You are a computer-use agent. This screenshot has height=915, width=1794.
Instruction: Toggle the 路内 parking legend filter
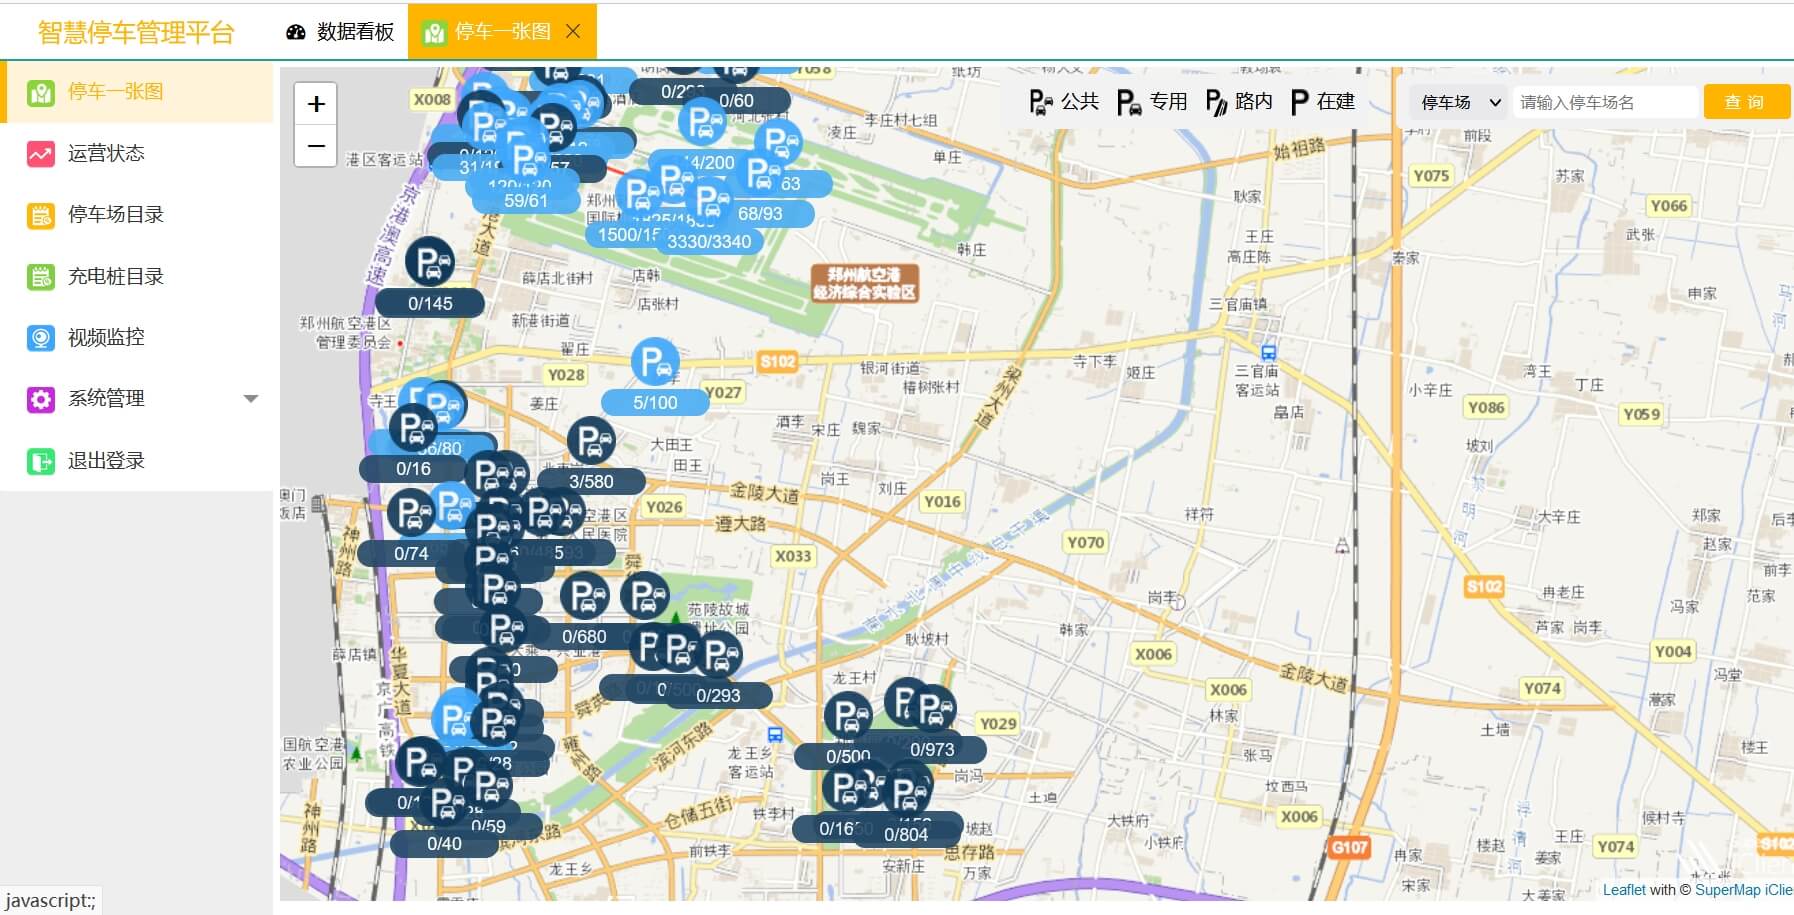coord(1239,102)
